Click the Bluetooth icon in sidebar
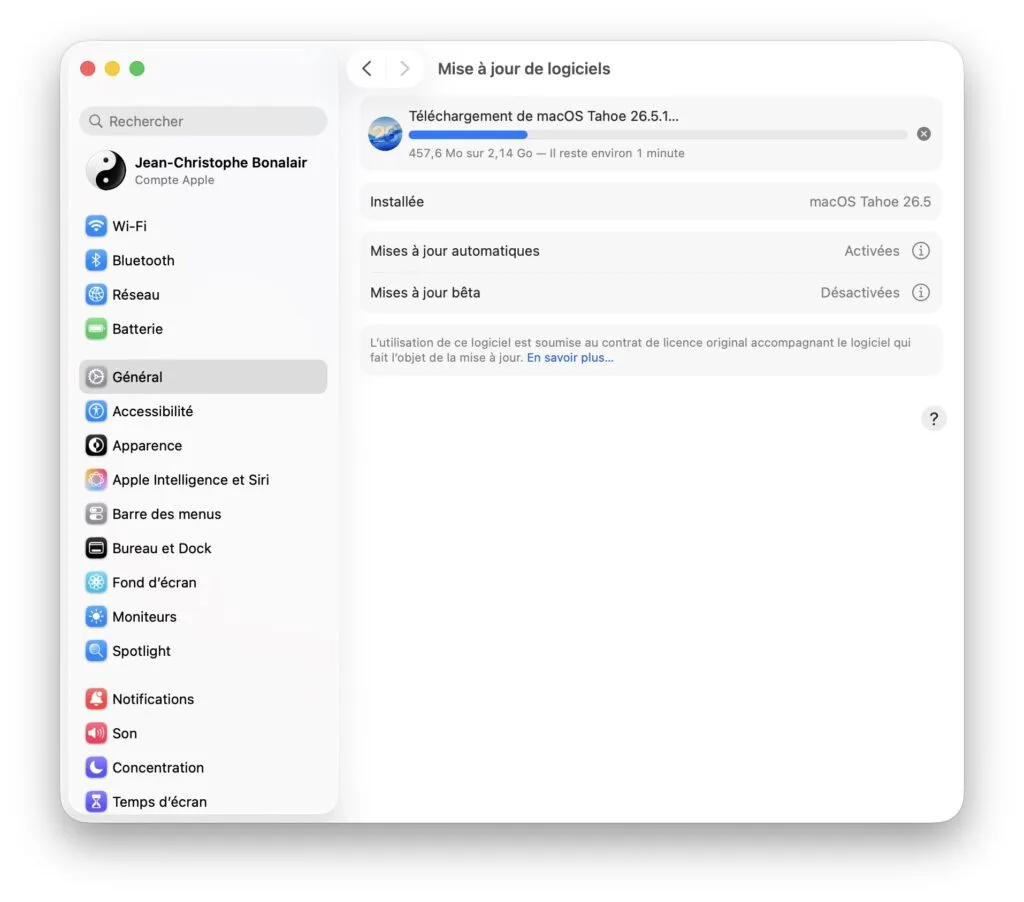 click(x=96, y=261)
